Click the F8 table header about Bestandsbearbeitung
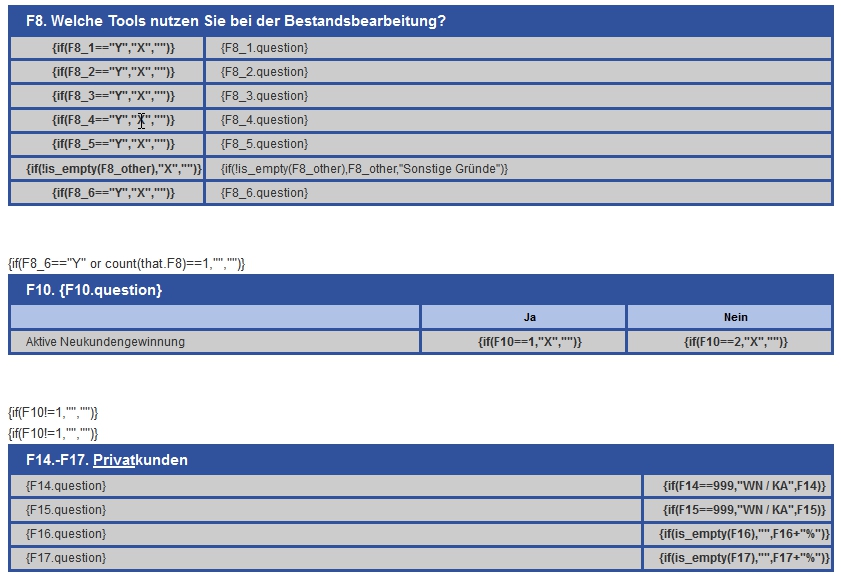Image resolution: width=841 pixels, height=587 pixels. pyautogui.click(x=235, y=21)
